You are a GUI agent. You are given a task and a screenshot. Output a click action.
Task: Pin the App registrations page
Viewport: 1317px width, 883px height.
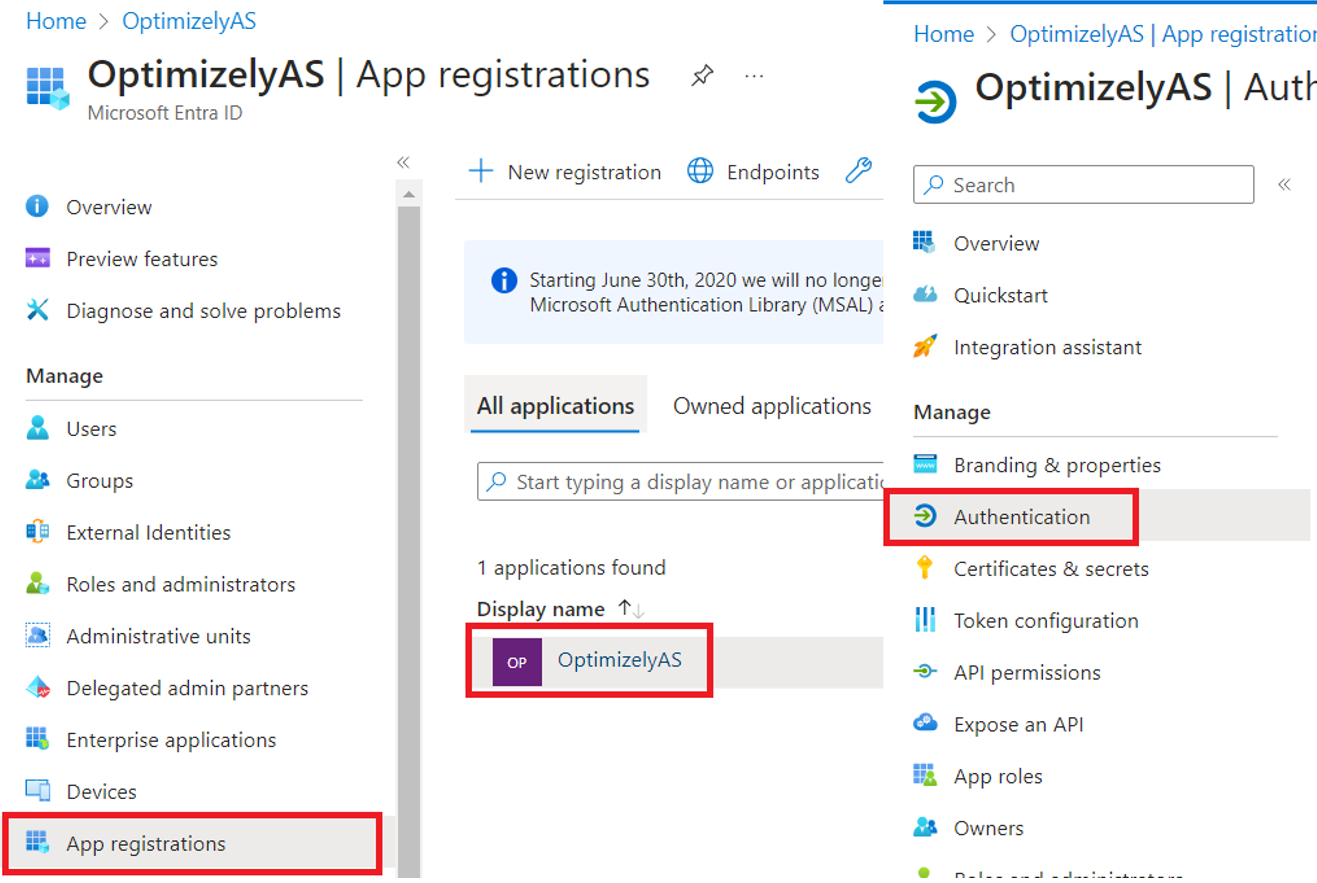click(x=703, y=76)
